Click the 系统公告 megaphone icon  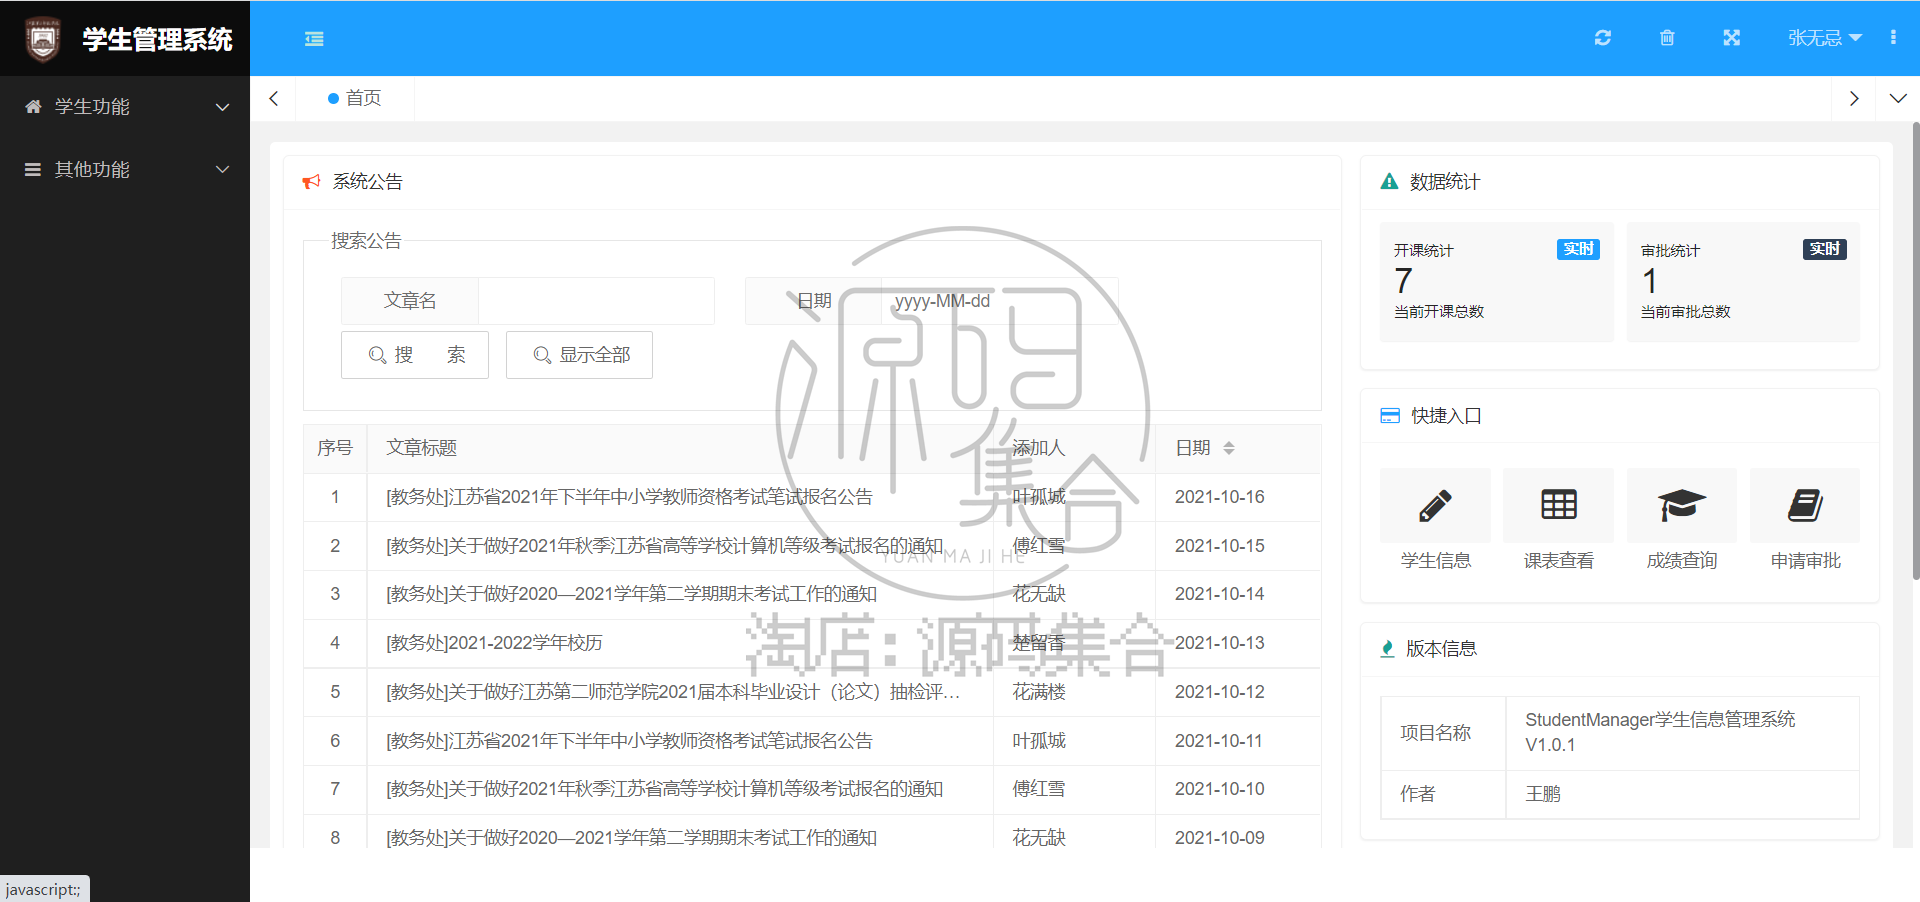click(x=312, y=182)
